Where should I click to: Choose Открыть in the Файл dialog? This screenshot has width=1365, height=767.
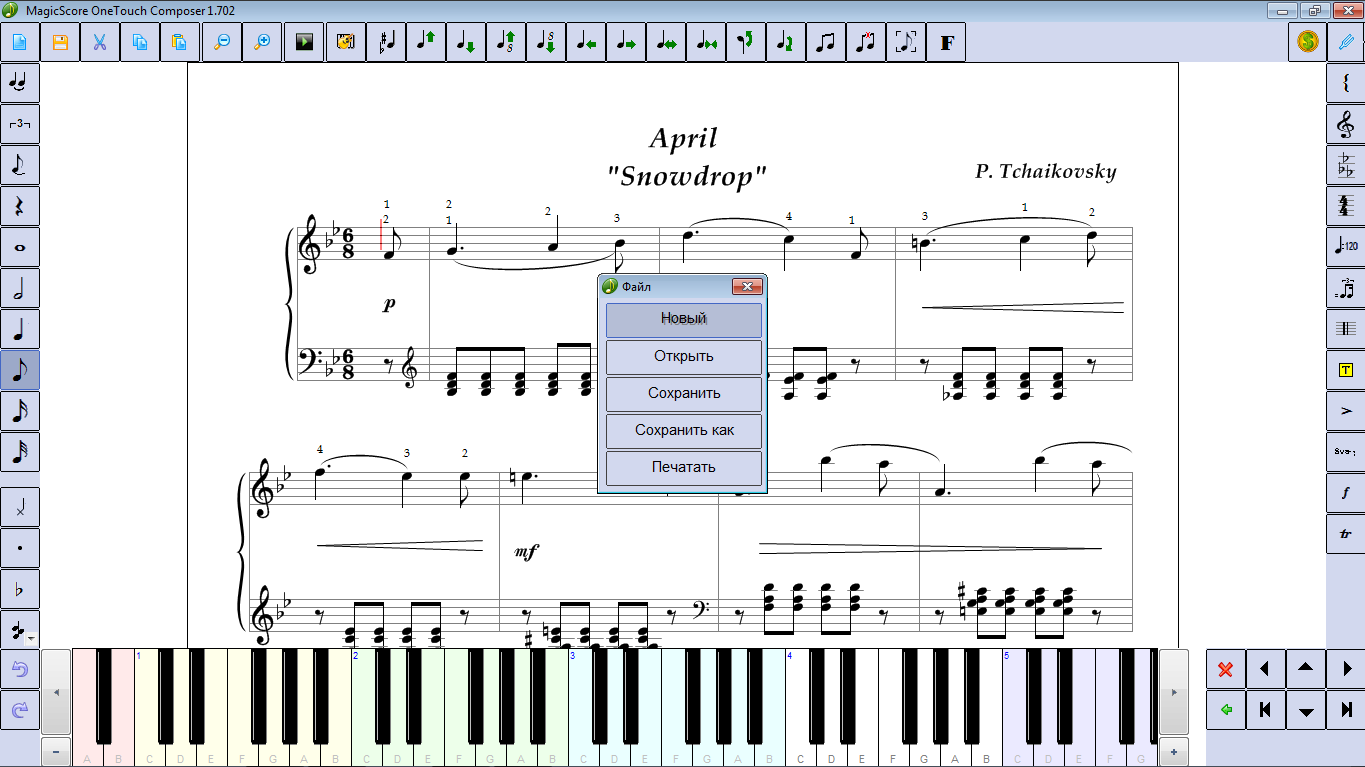(684, 356)
